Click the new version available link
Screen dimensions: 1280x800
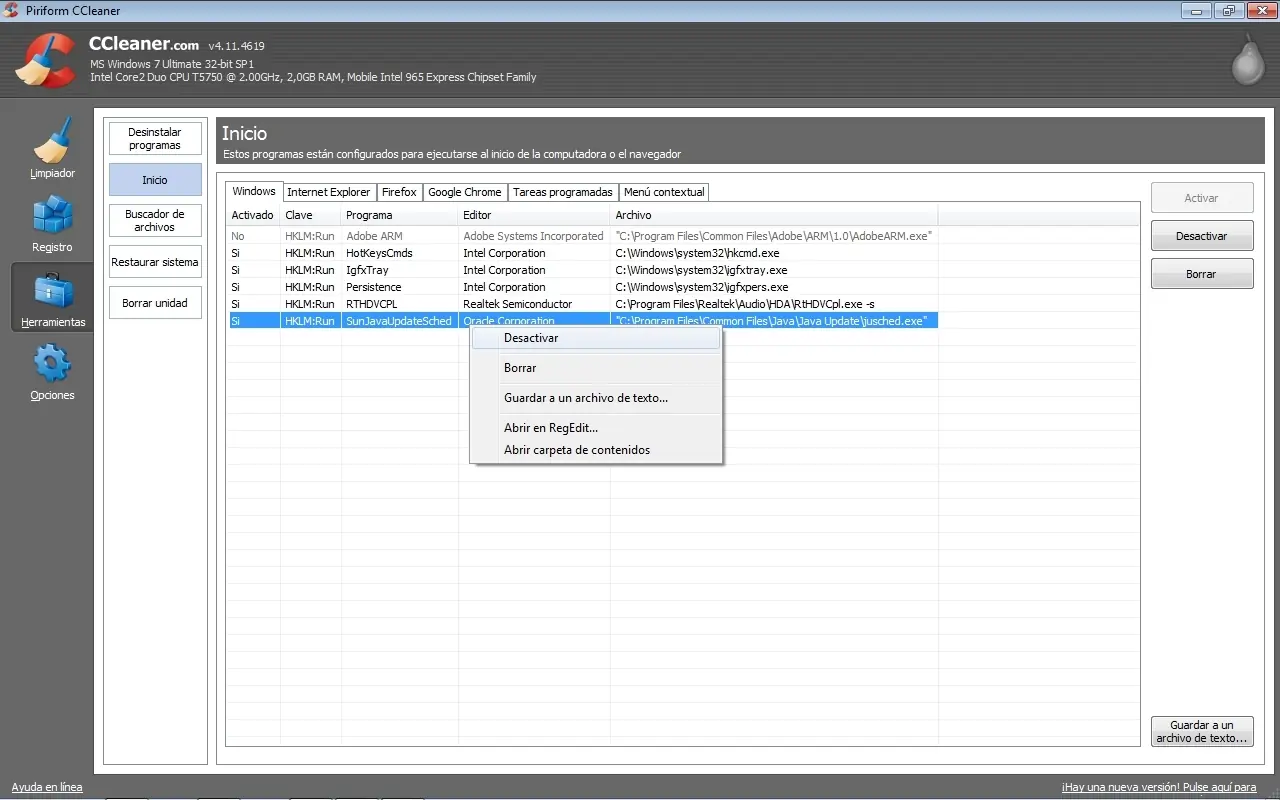(1159, 787)
